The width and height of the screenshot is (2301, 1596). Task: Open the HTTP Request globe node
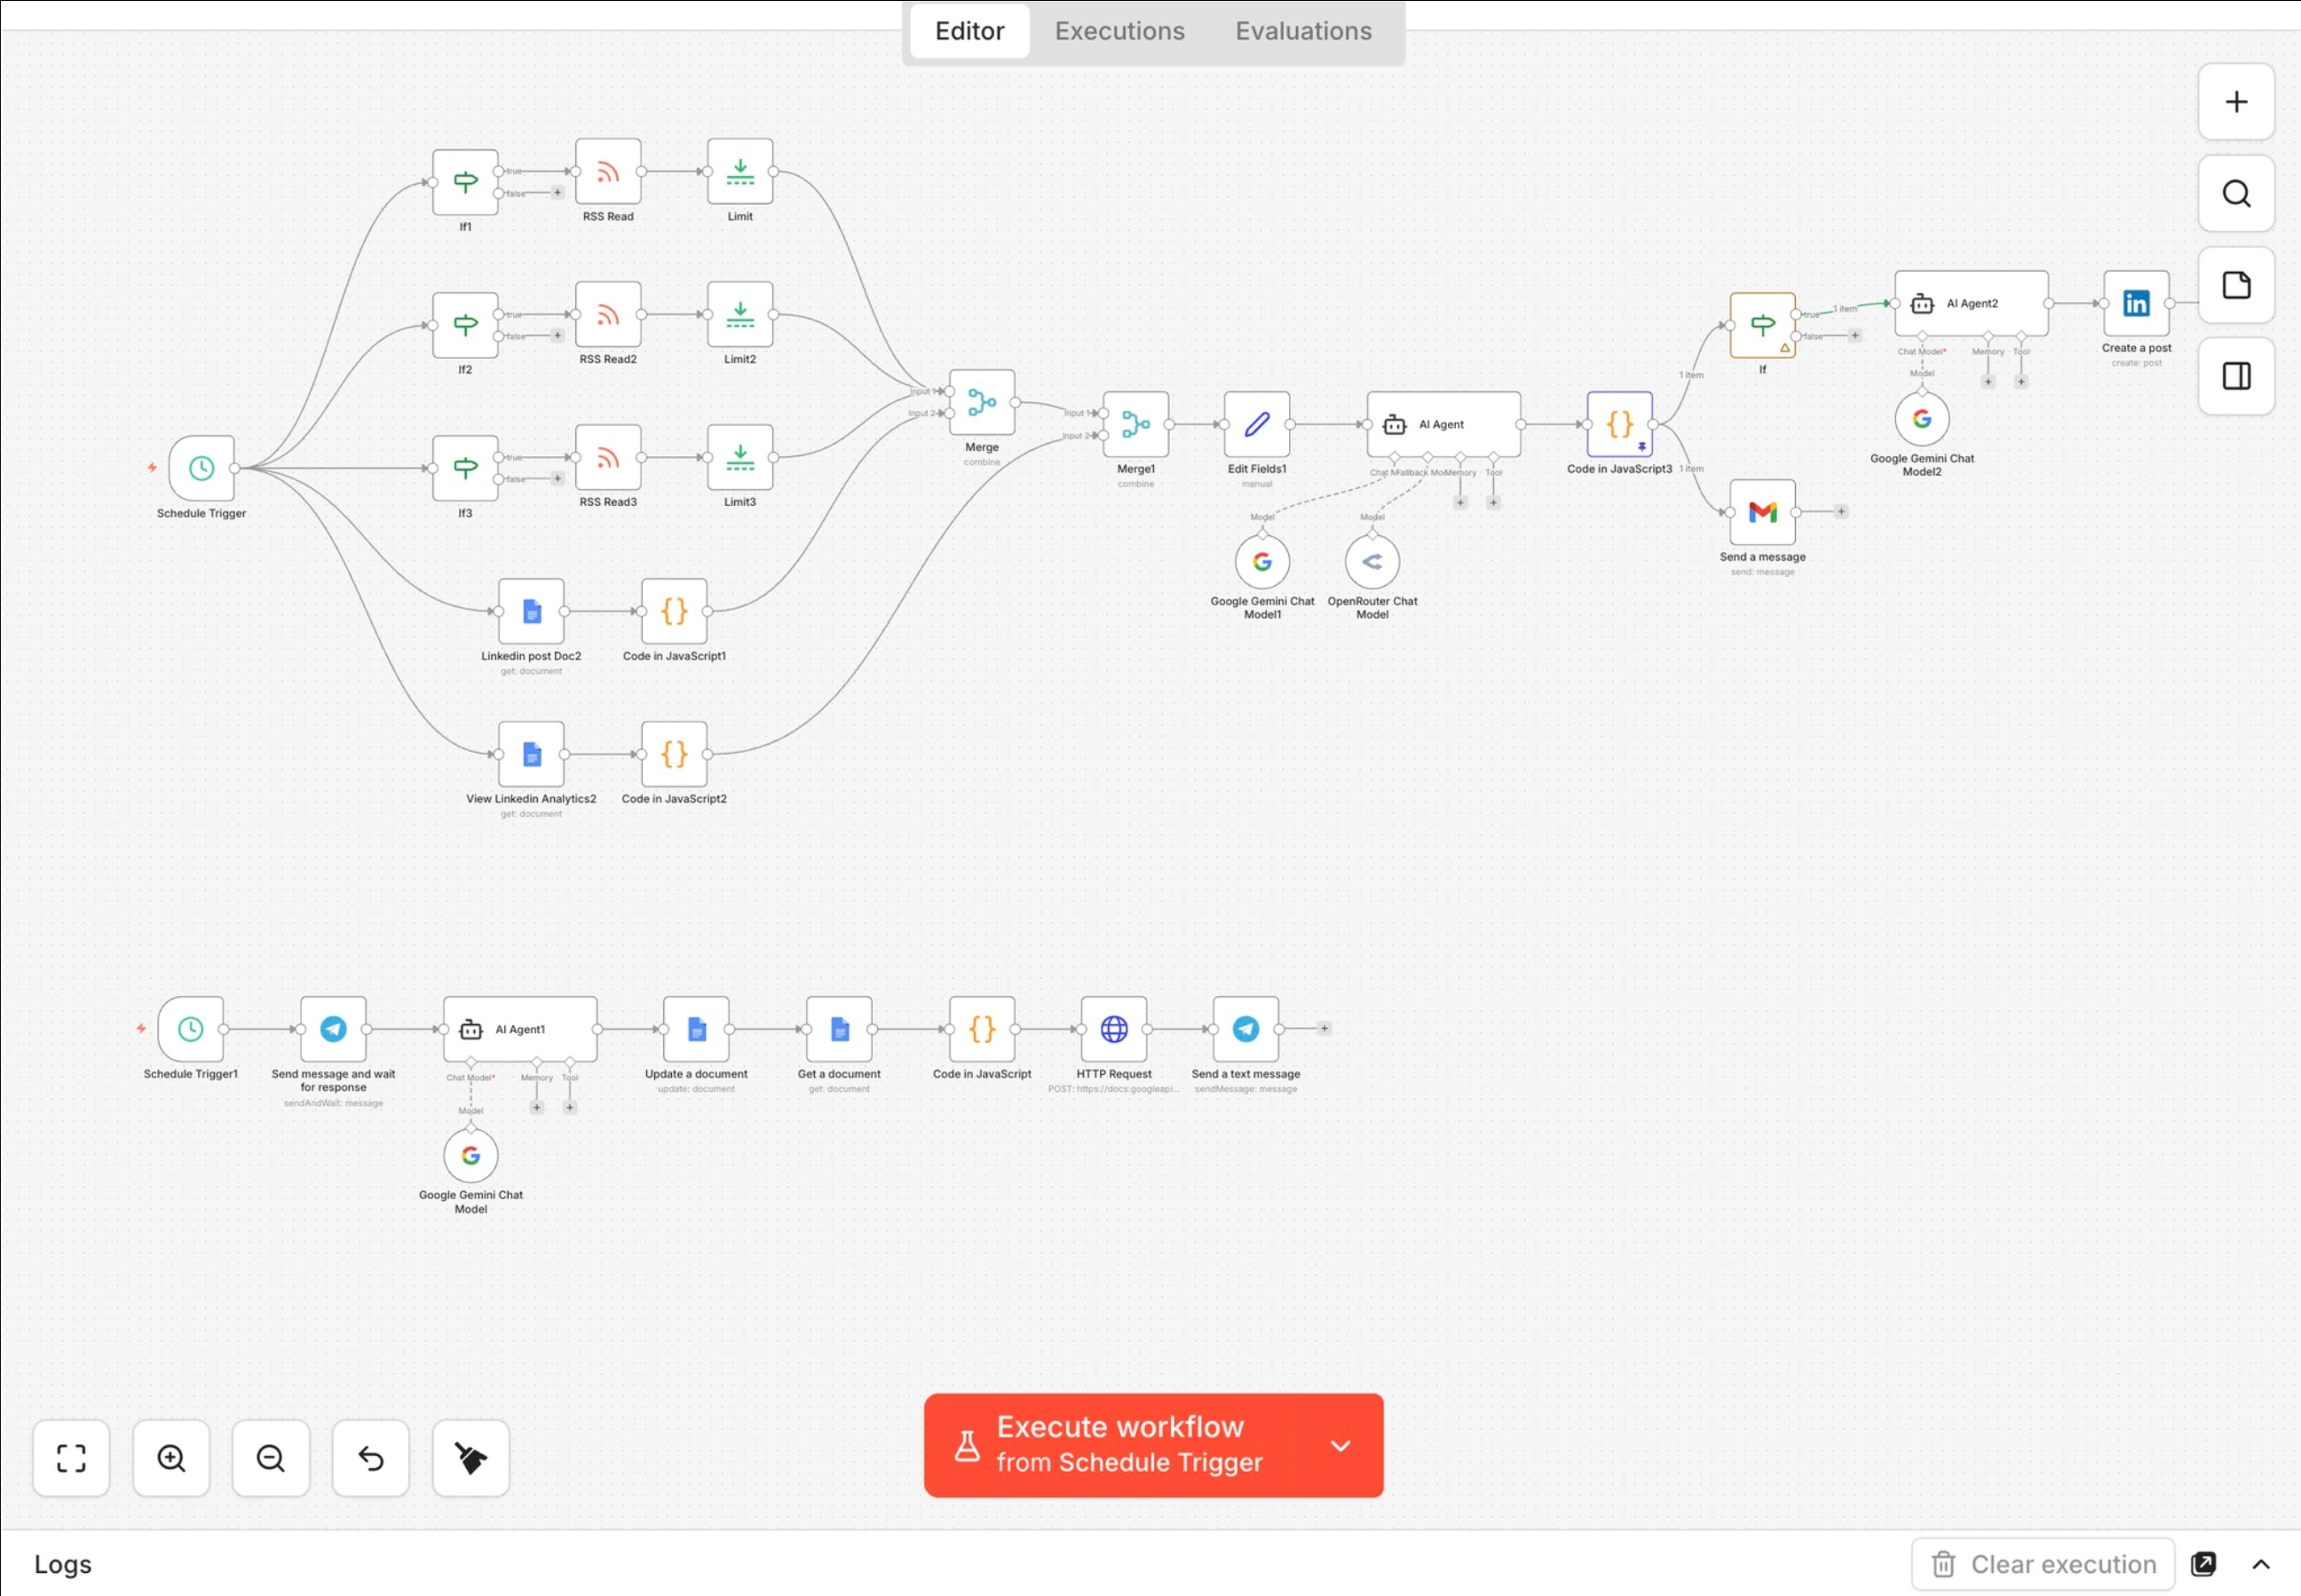point(1113,1029)
